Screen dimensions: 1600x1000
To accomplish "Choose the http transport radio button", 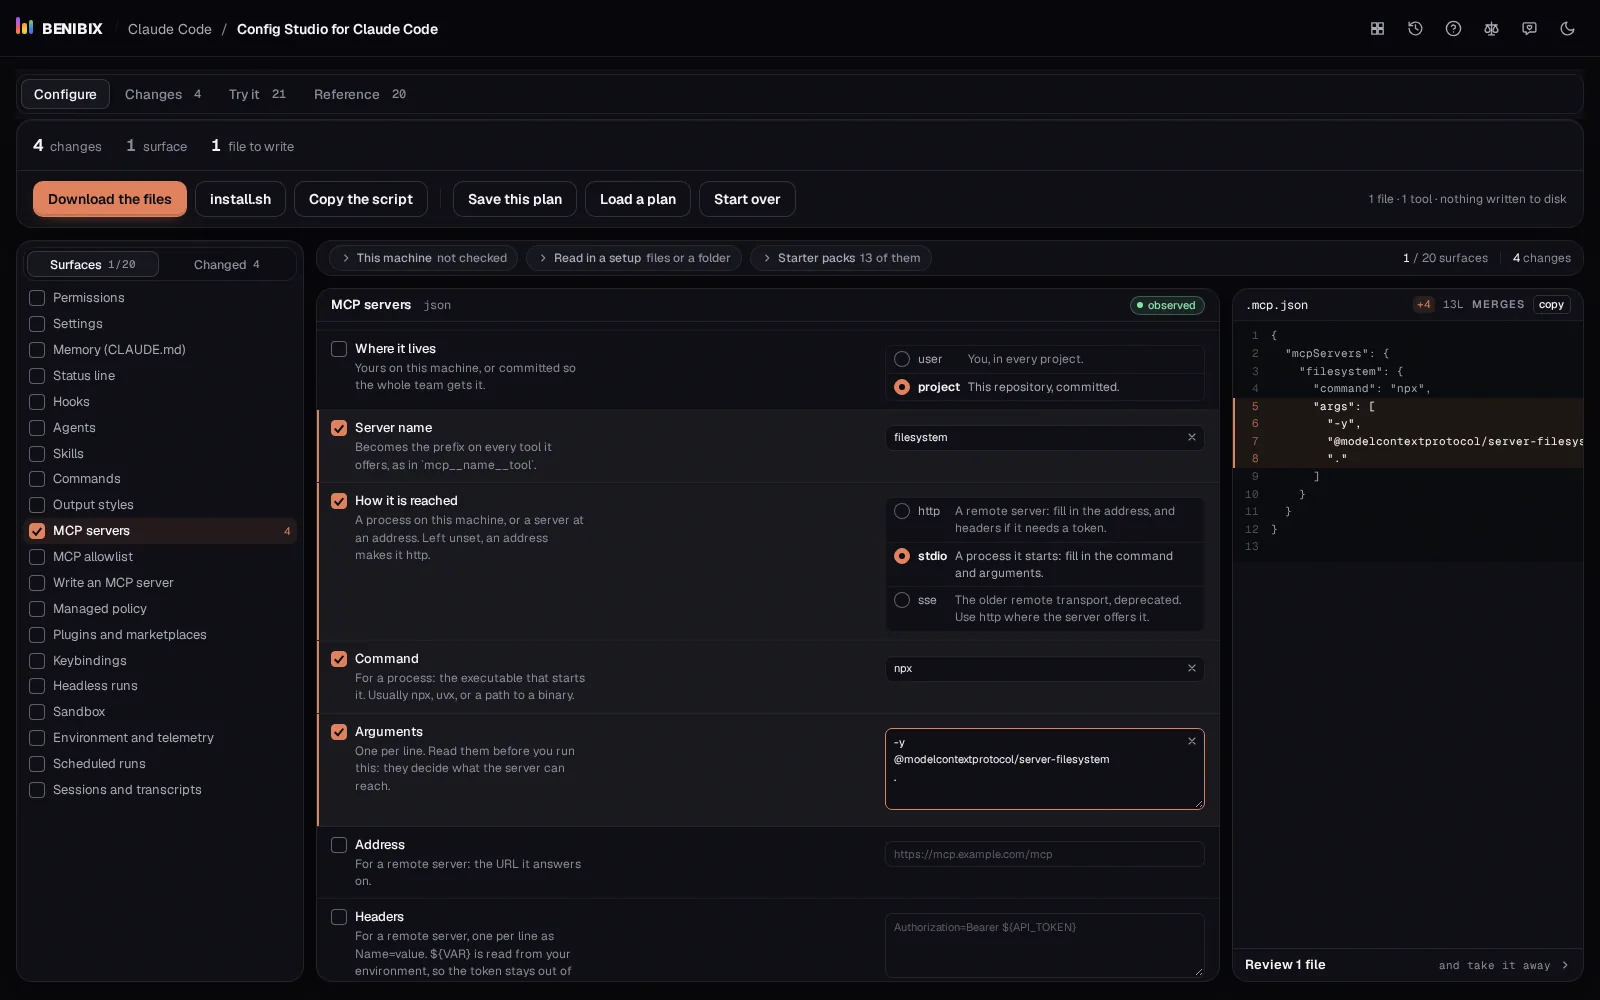I will (902, 511).
